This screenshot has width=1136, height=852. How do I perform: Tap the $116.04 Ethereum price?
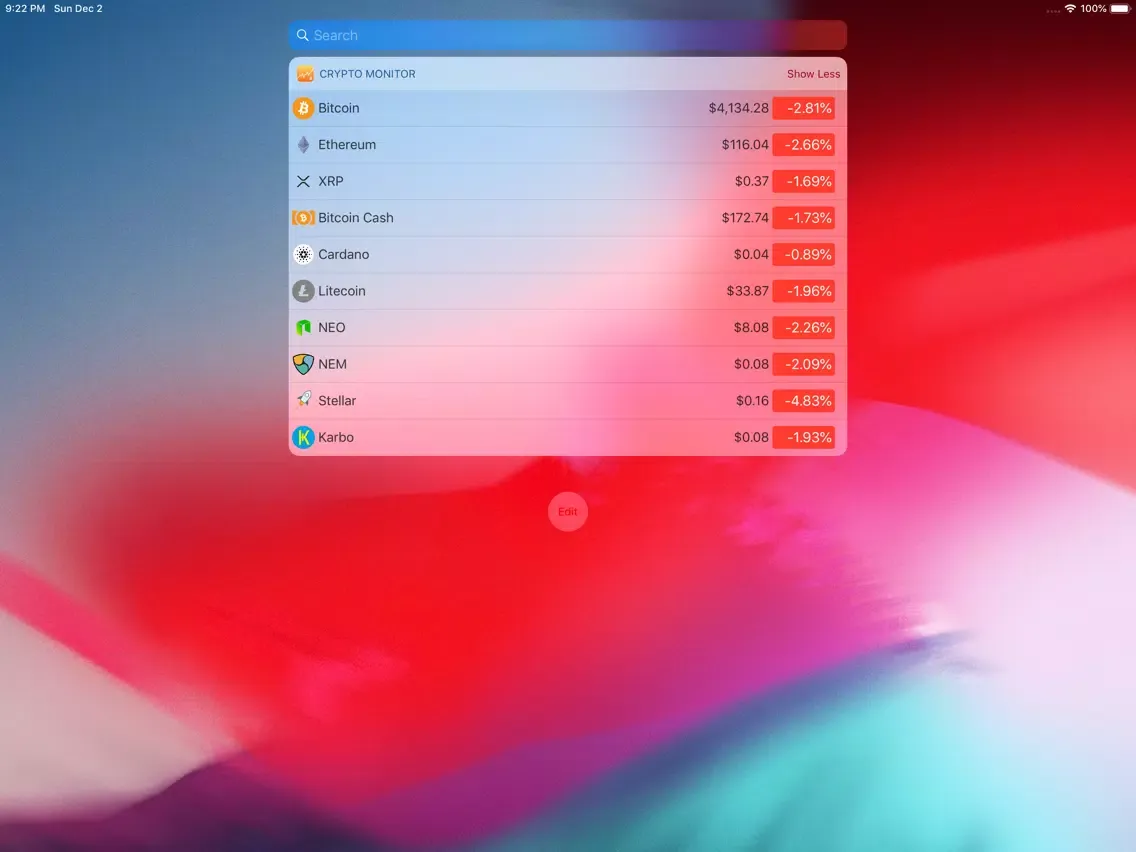(745, 145)
